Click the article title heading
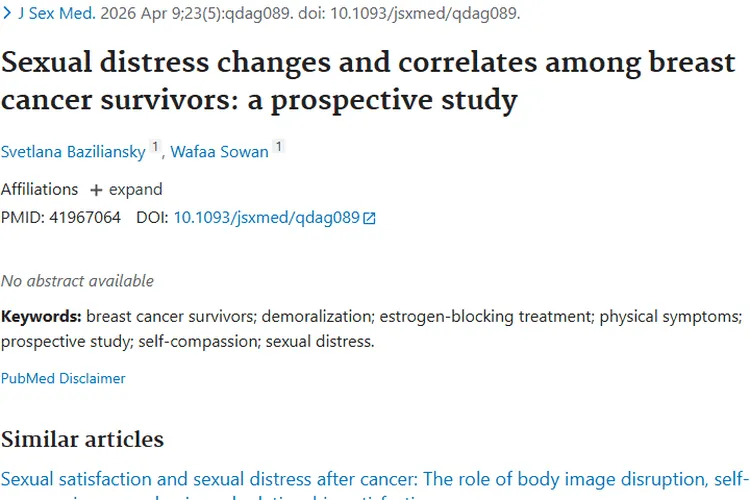The width and height of the screenshot is (750, 500). [x=368, y=81]
